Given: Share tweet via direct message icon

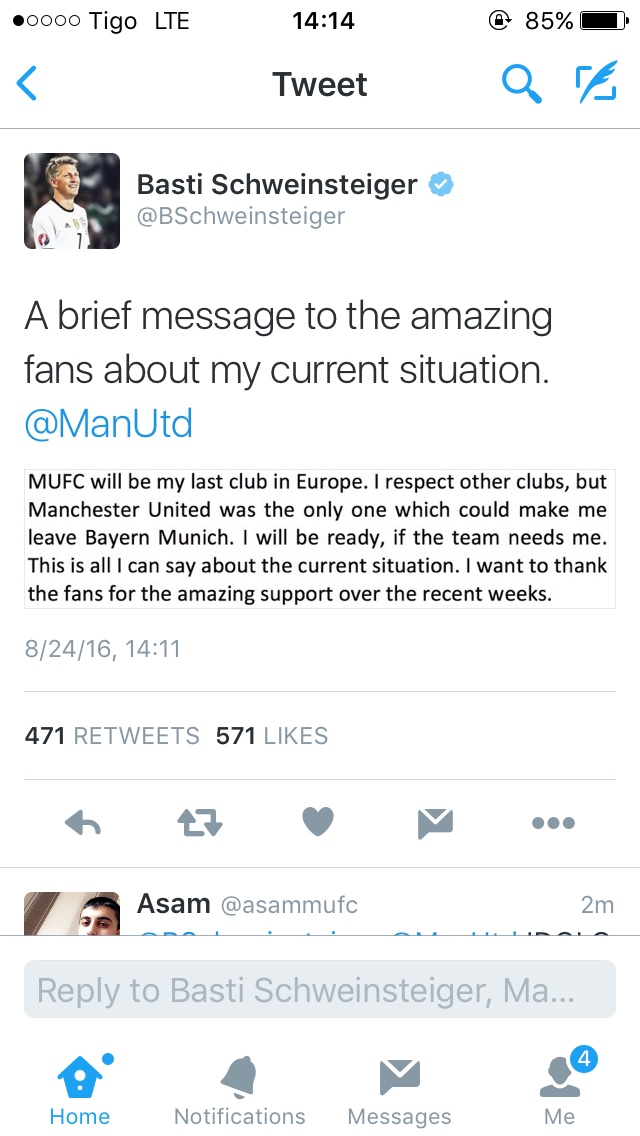Looking at the screenshot, I should tap(435, 823).
